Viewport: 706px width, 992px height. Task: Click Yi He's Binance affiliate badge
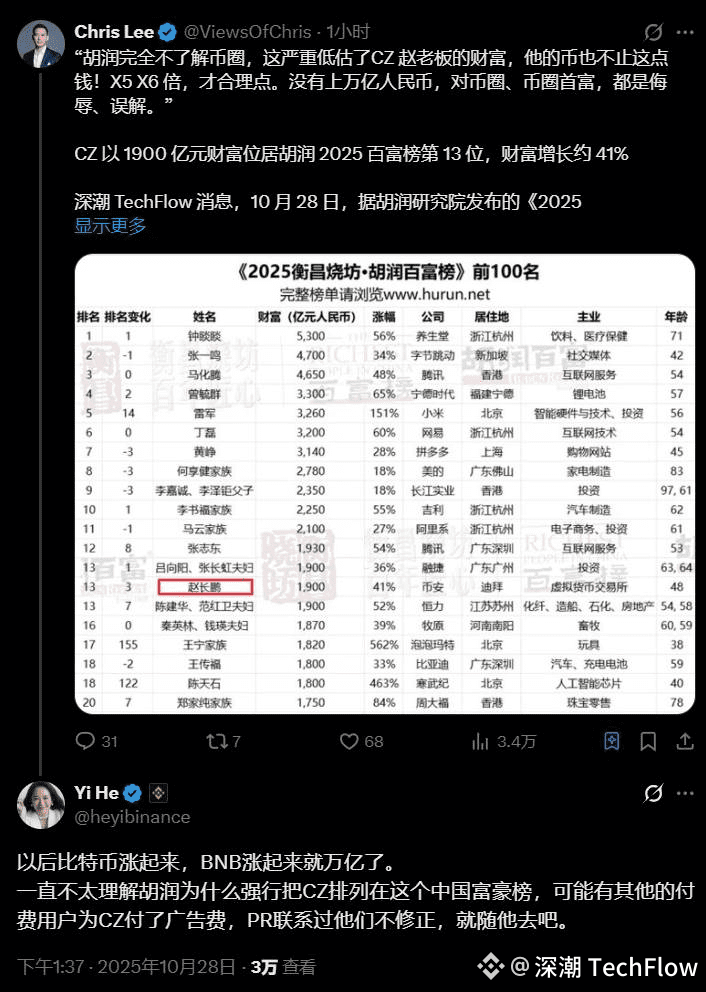pos(158,793)
